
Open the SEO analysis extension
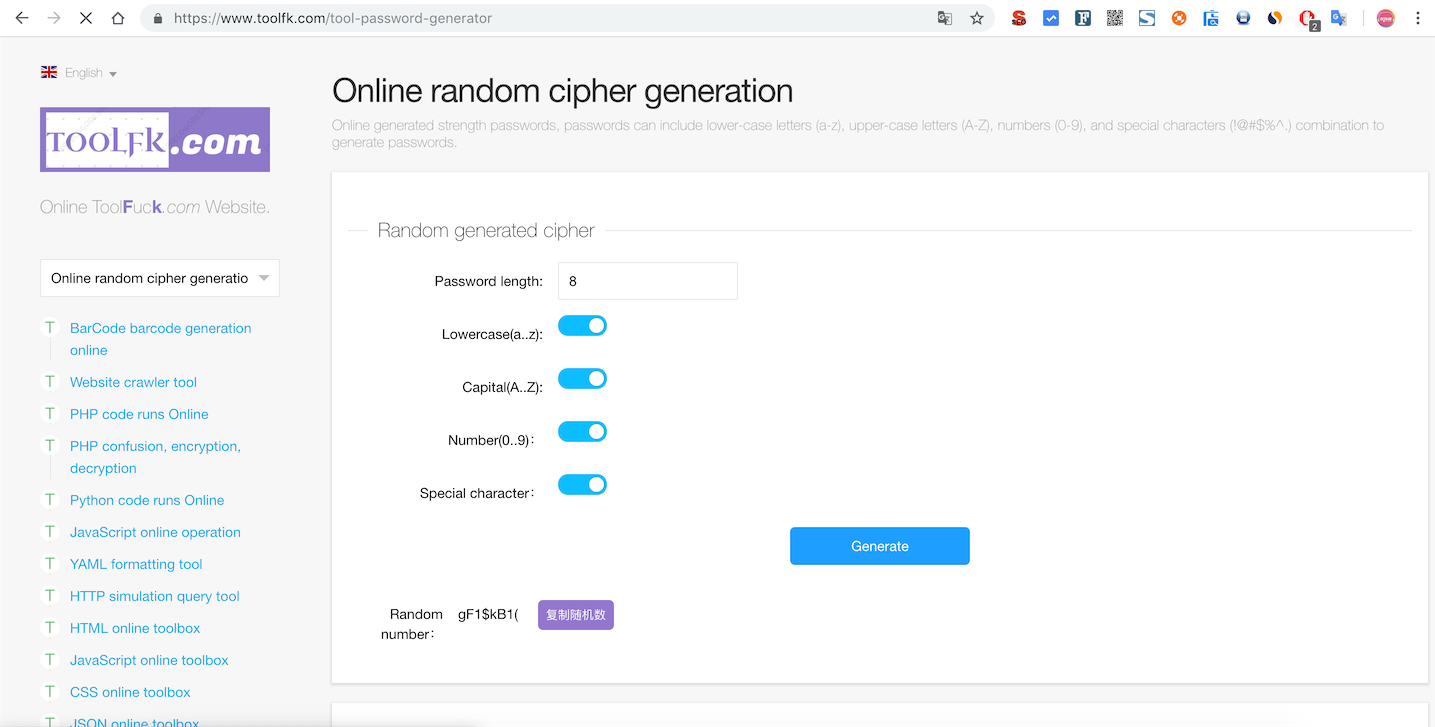point(1018,17)
